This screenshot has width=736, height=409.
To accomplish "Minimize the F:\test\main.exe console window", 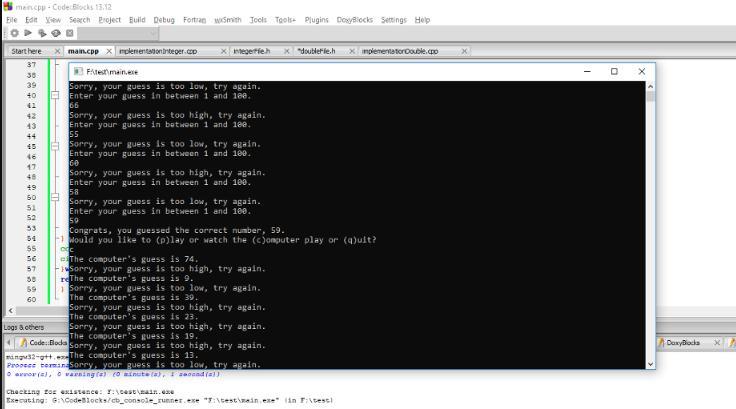I will point(587,71).
